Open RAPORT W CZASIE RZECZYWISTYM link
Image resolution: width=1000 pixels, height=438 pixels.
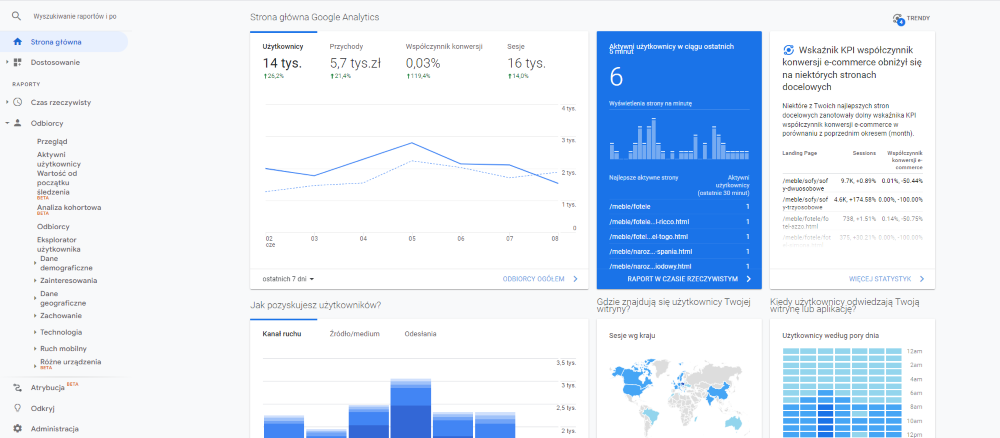coord(682,279)
